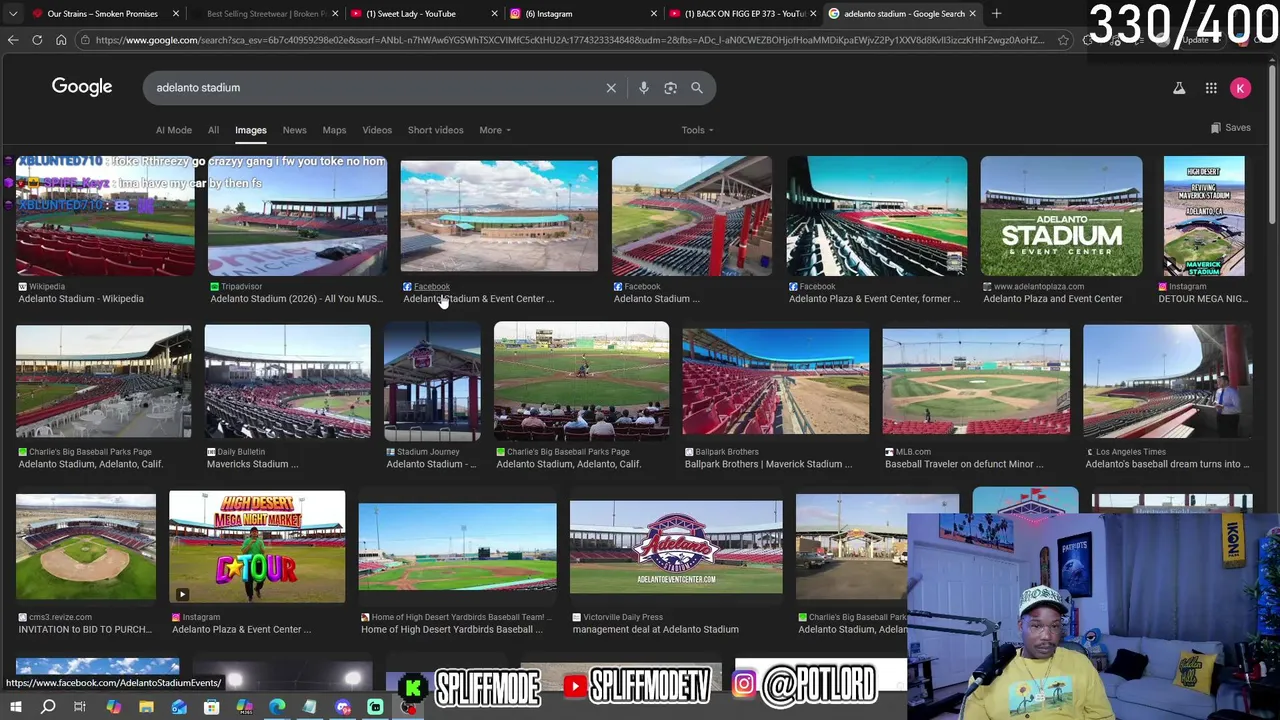
Task: Expand the More search filters dropdown
Action: pyautogui.click(x=494, y=130)
